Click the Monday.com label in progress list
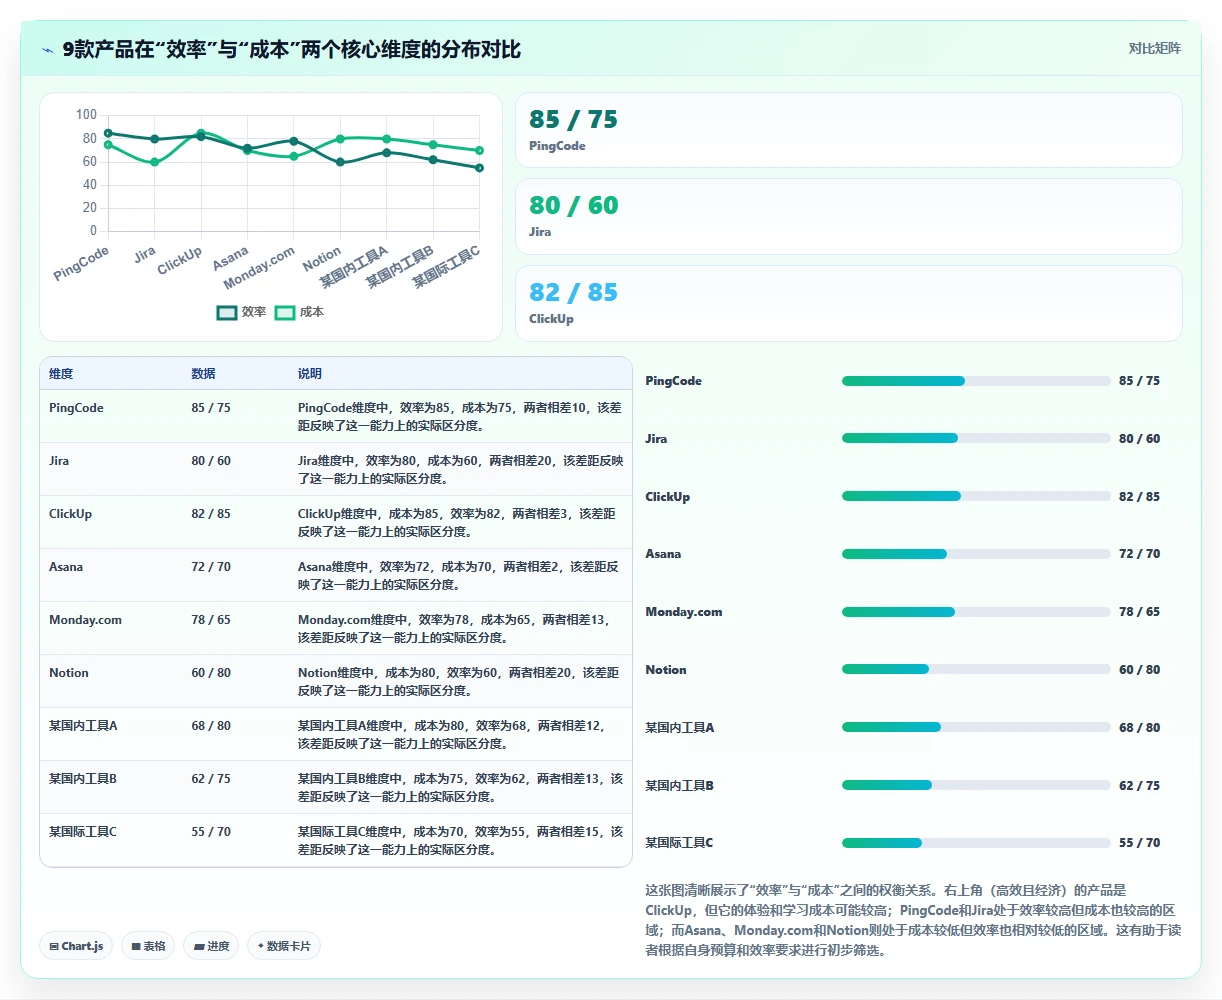The image size is (1222, 1000). (x=684, y=612)
